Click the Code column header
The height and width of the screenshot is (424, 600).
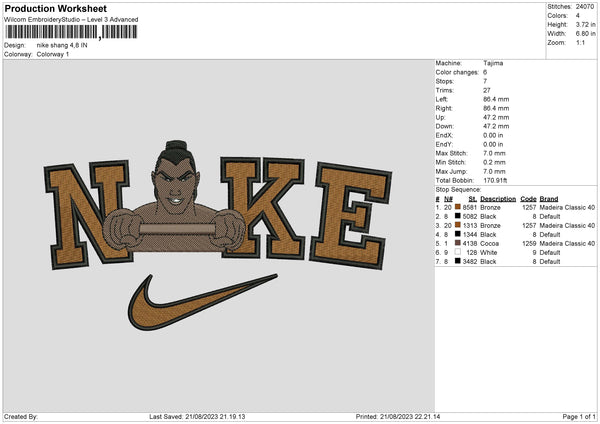tap(528, 199)
